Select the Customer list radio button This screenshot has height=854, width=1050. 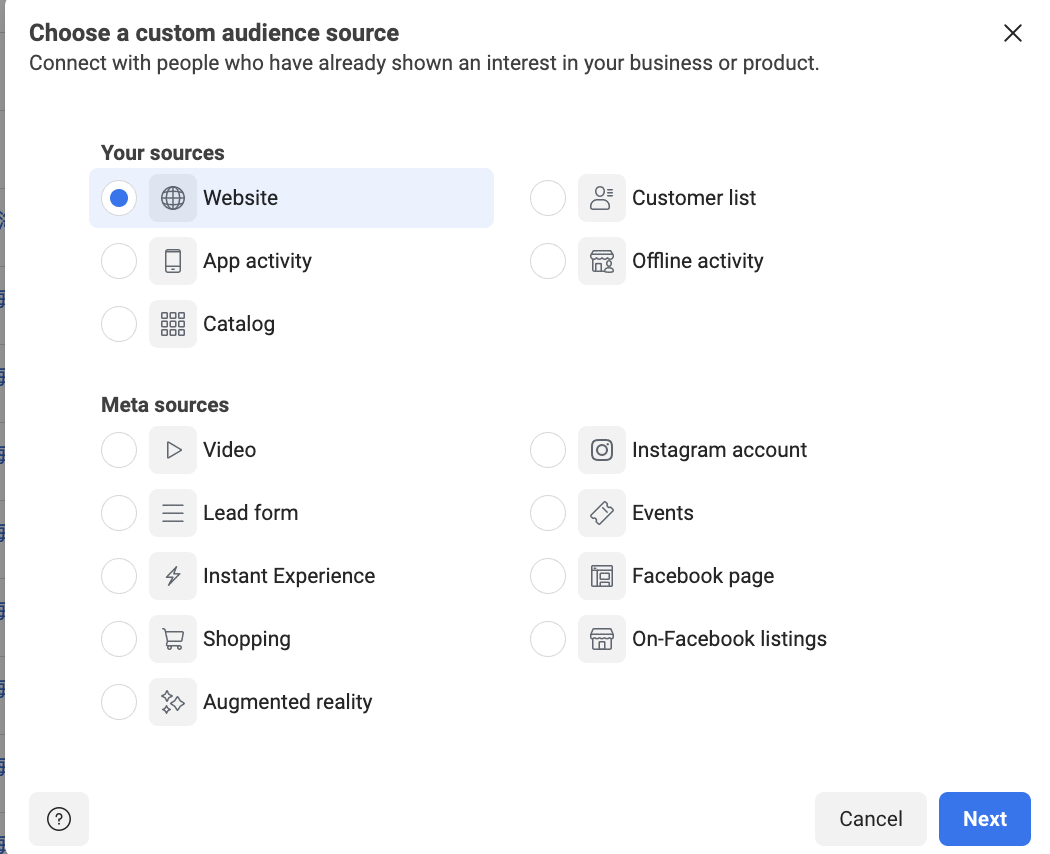pyautogui.click(x=548, y=198)
